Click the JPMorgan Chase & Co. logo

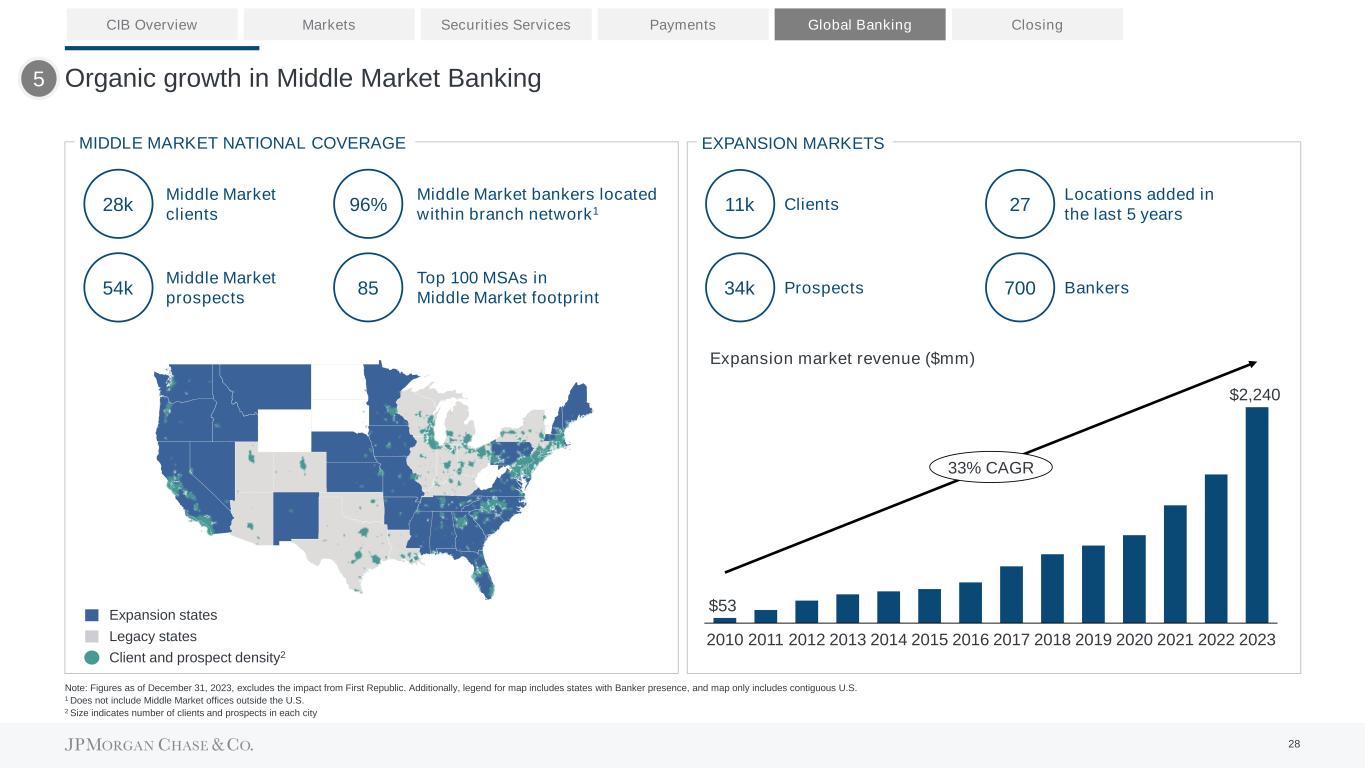159,745
